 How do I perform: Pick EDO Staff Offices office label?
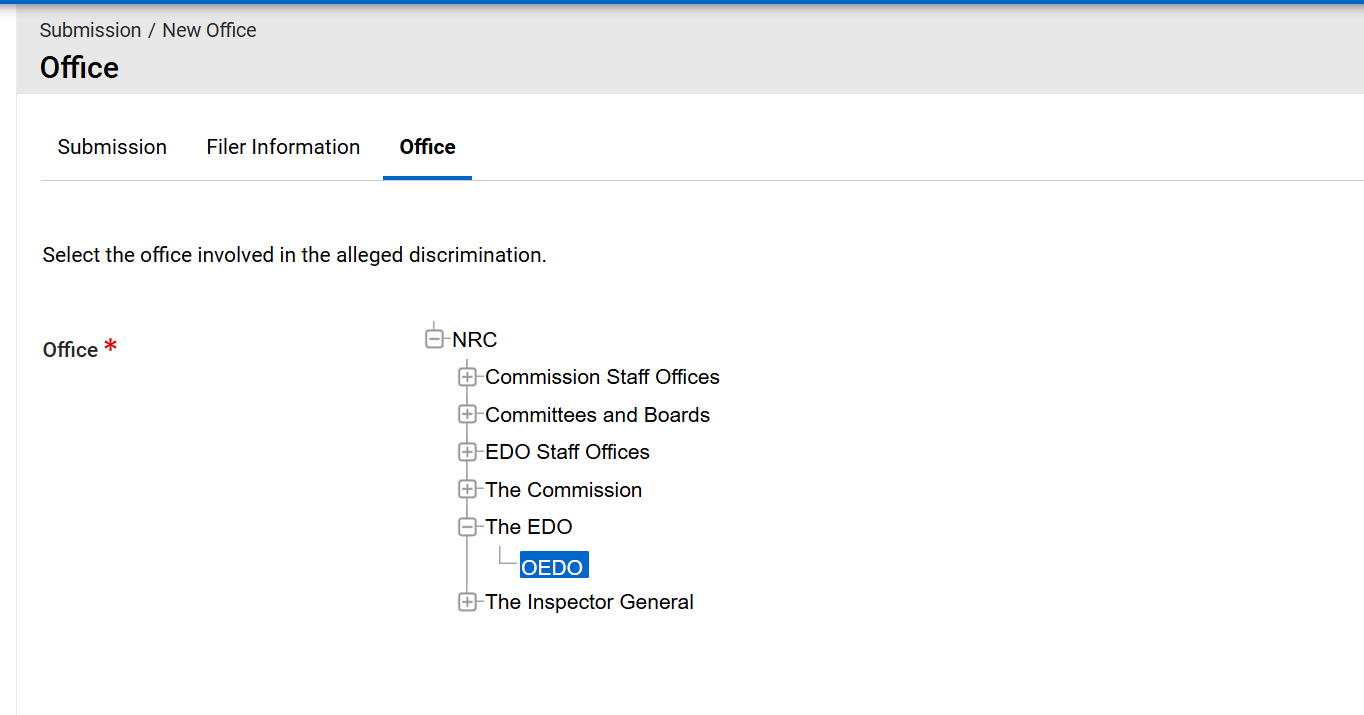(567, 452)
